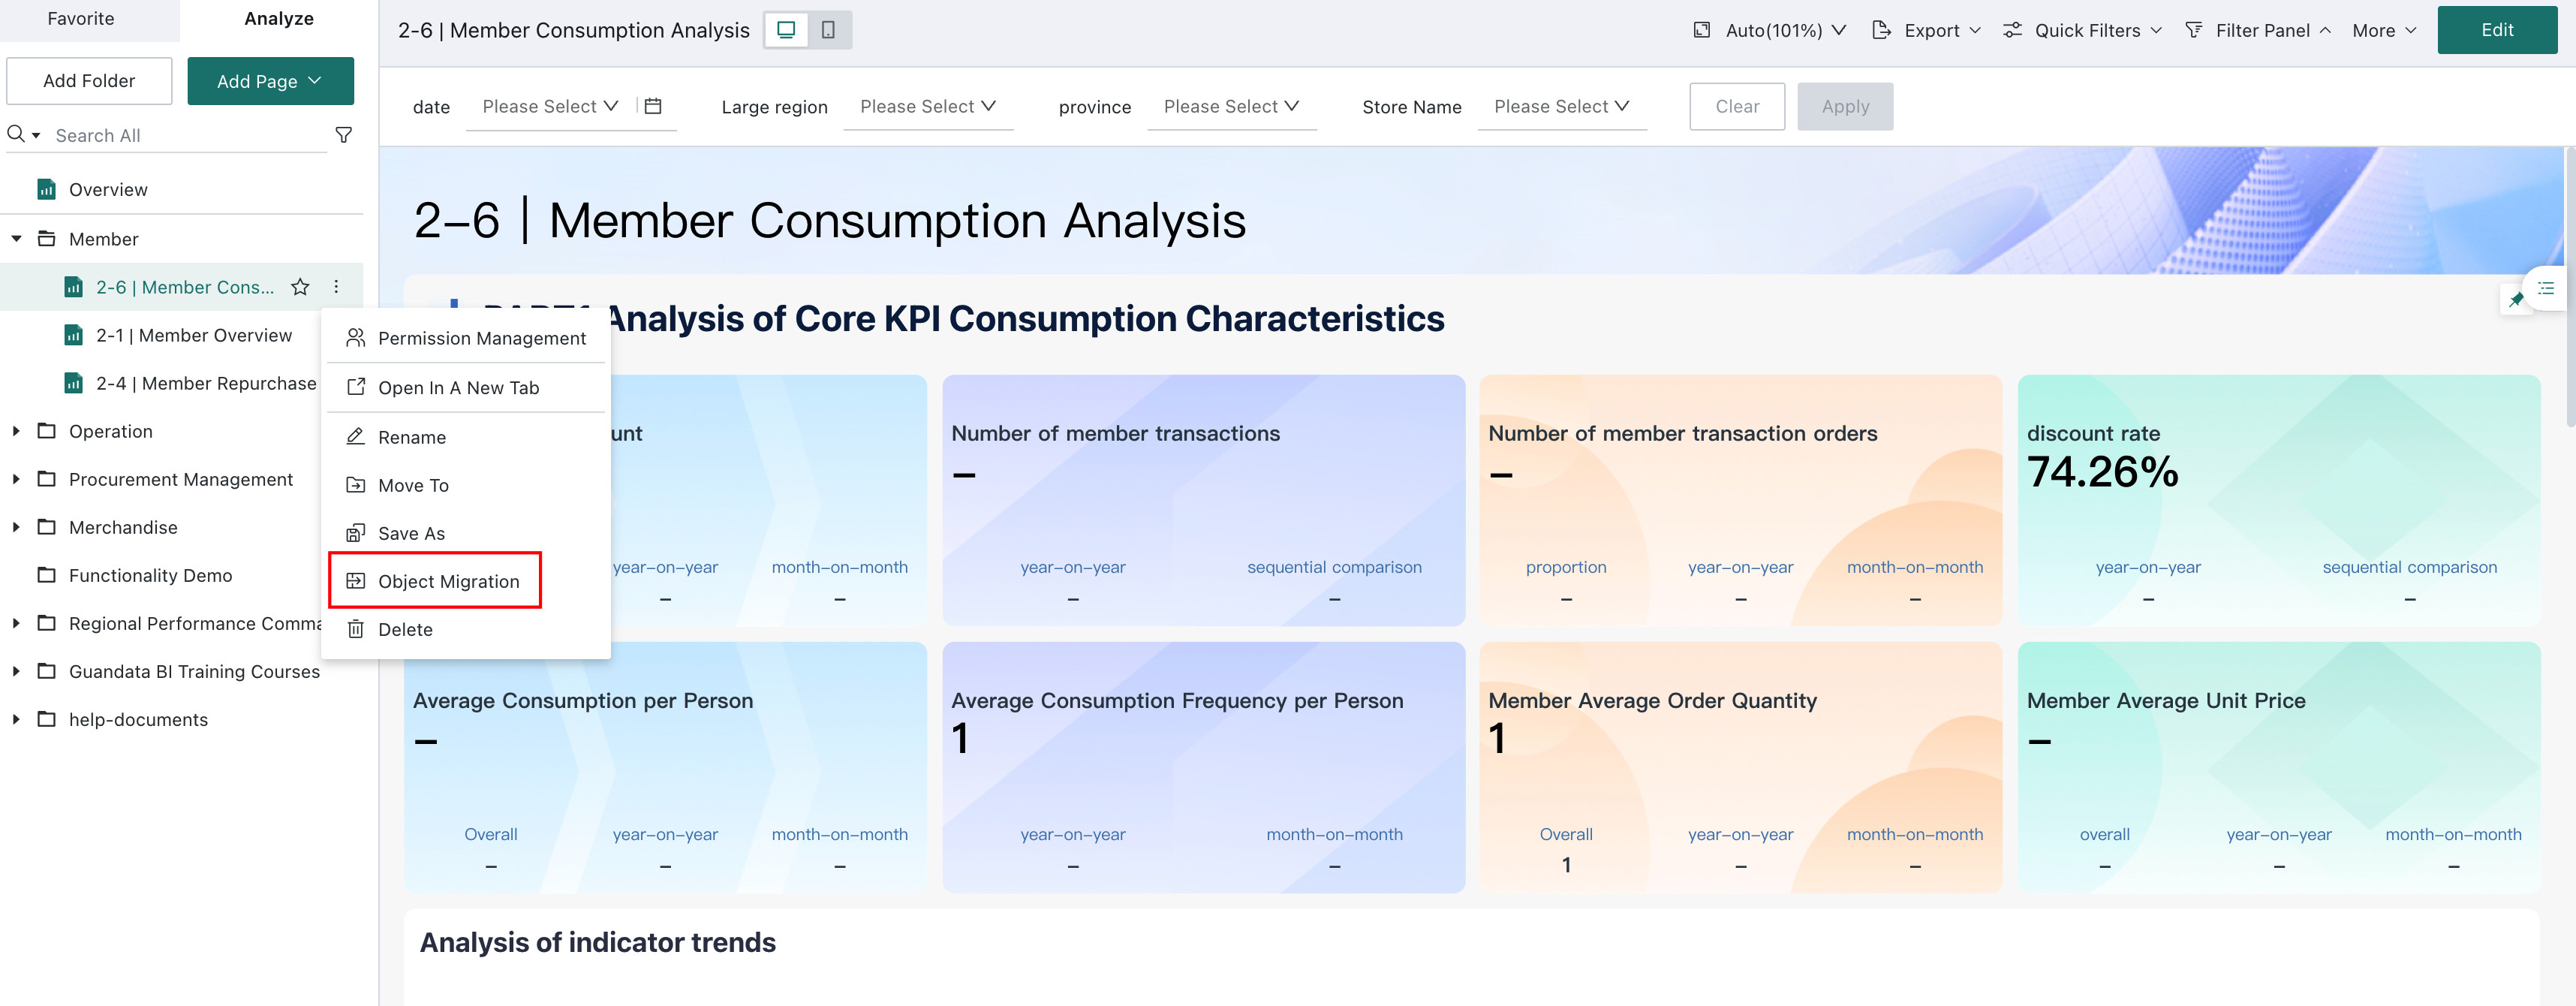Switch to mobile view icon
The width and height of the screenshot is (2576, 1006).
828,30
